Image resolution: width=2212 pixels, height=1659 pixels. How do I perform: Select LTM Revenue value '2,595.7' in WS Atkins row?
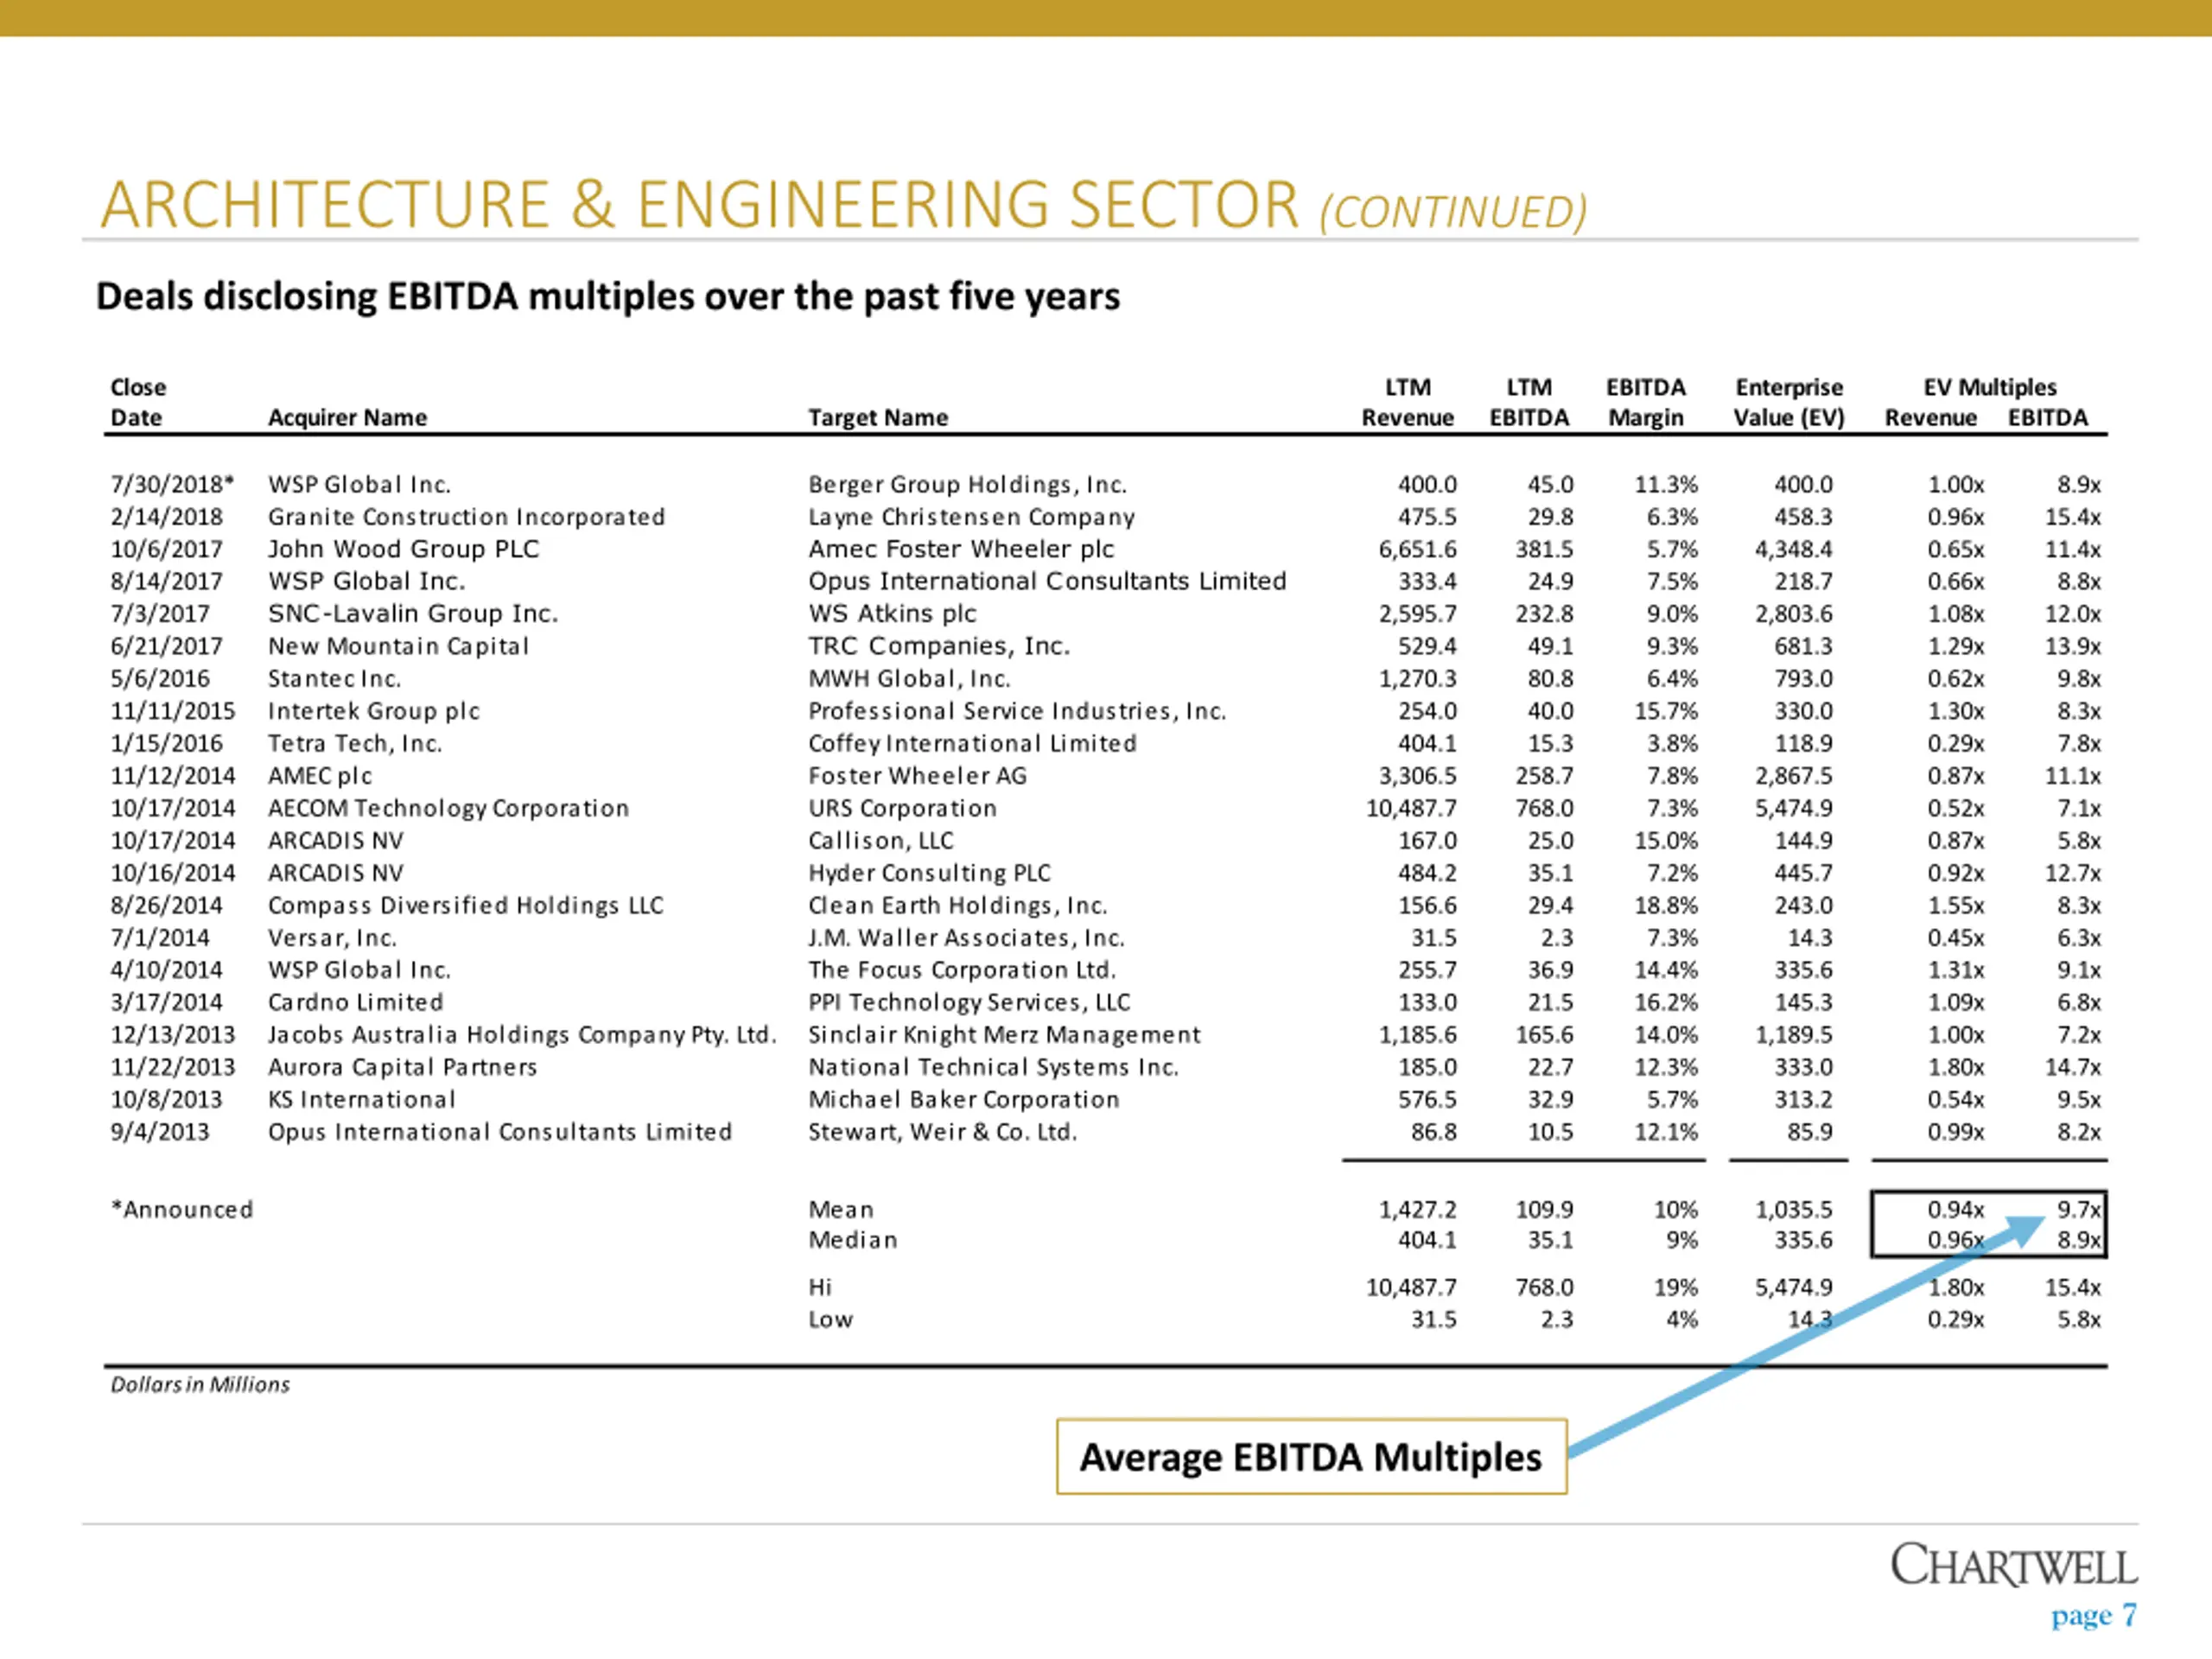(1418, 614)
